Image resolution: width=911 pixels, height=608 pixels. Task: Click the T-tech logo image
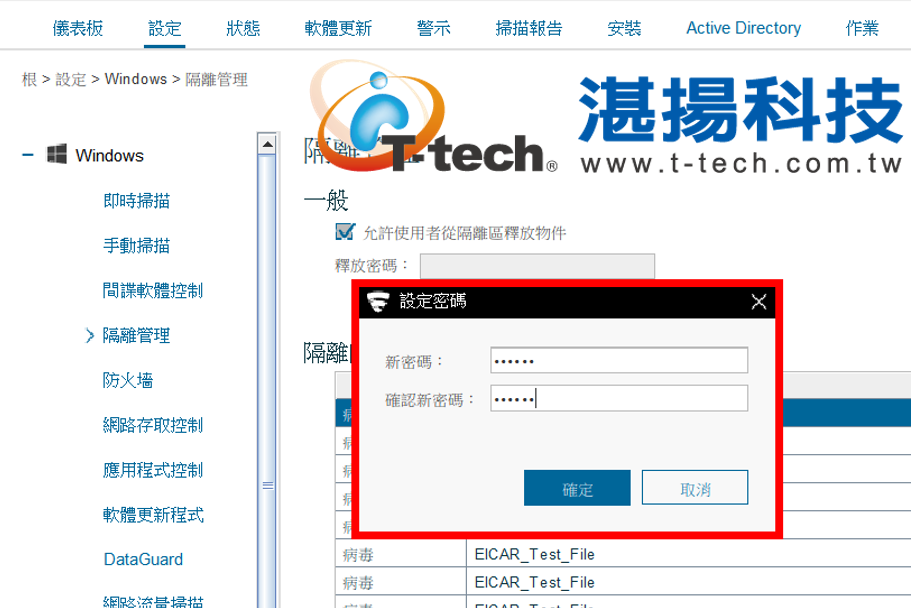[433, 118]
